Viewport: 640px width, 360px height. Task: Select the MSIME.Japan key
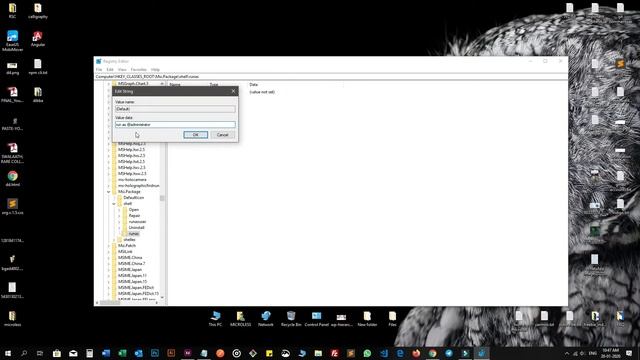pos(130,270)
